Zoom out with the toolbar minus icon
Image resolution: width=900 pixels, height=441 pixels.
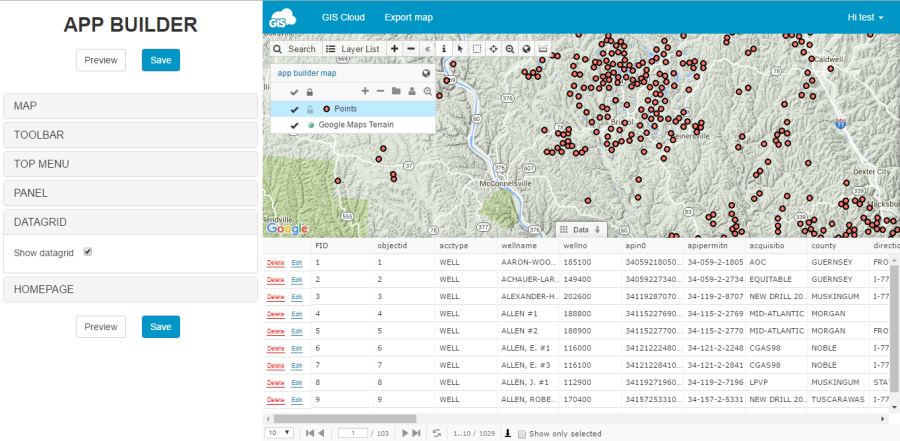(x=411, y=49)
